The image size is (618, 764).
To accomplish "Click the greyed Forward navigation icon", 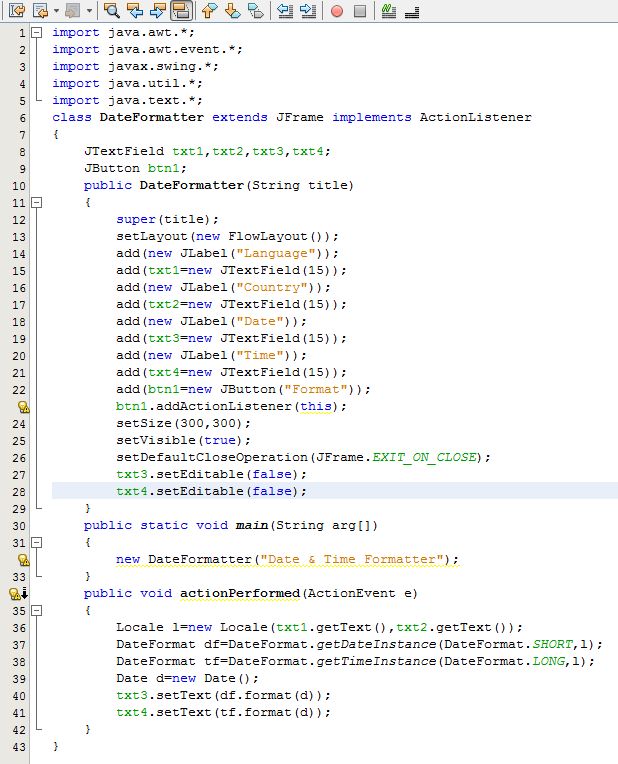I will point(73,10).
